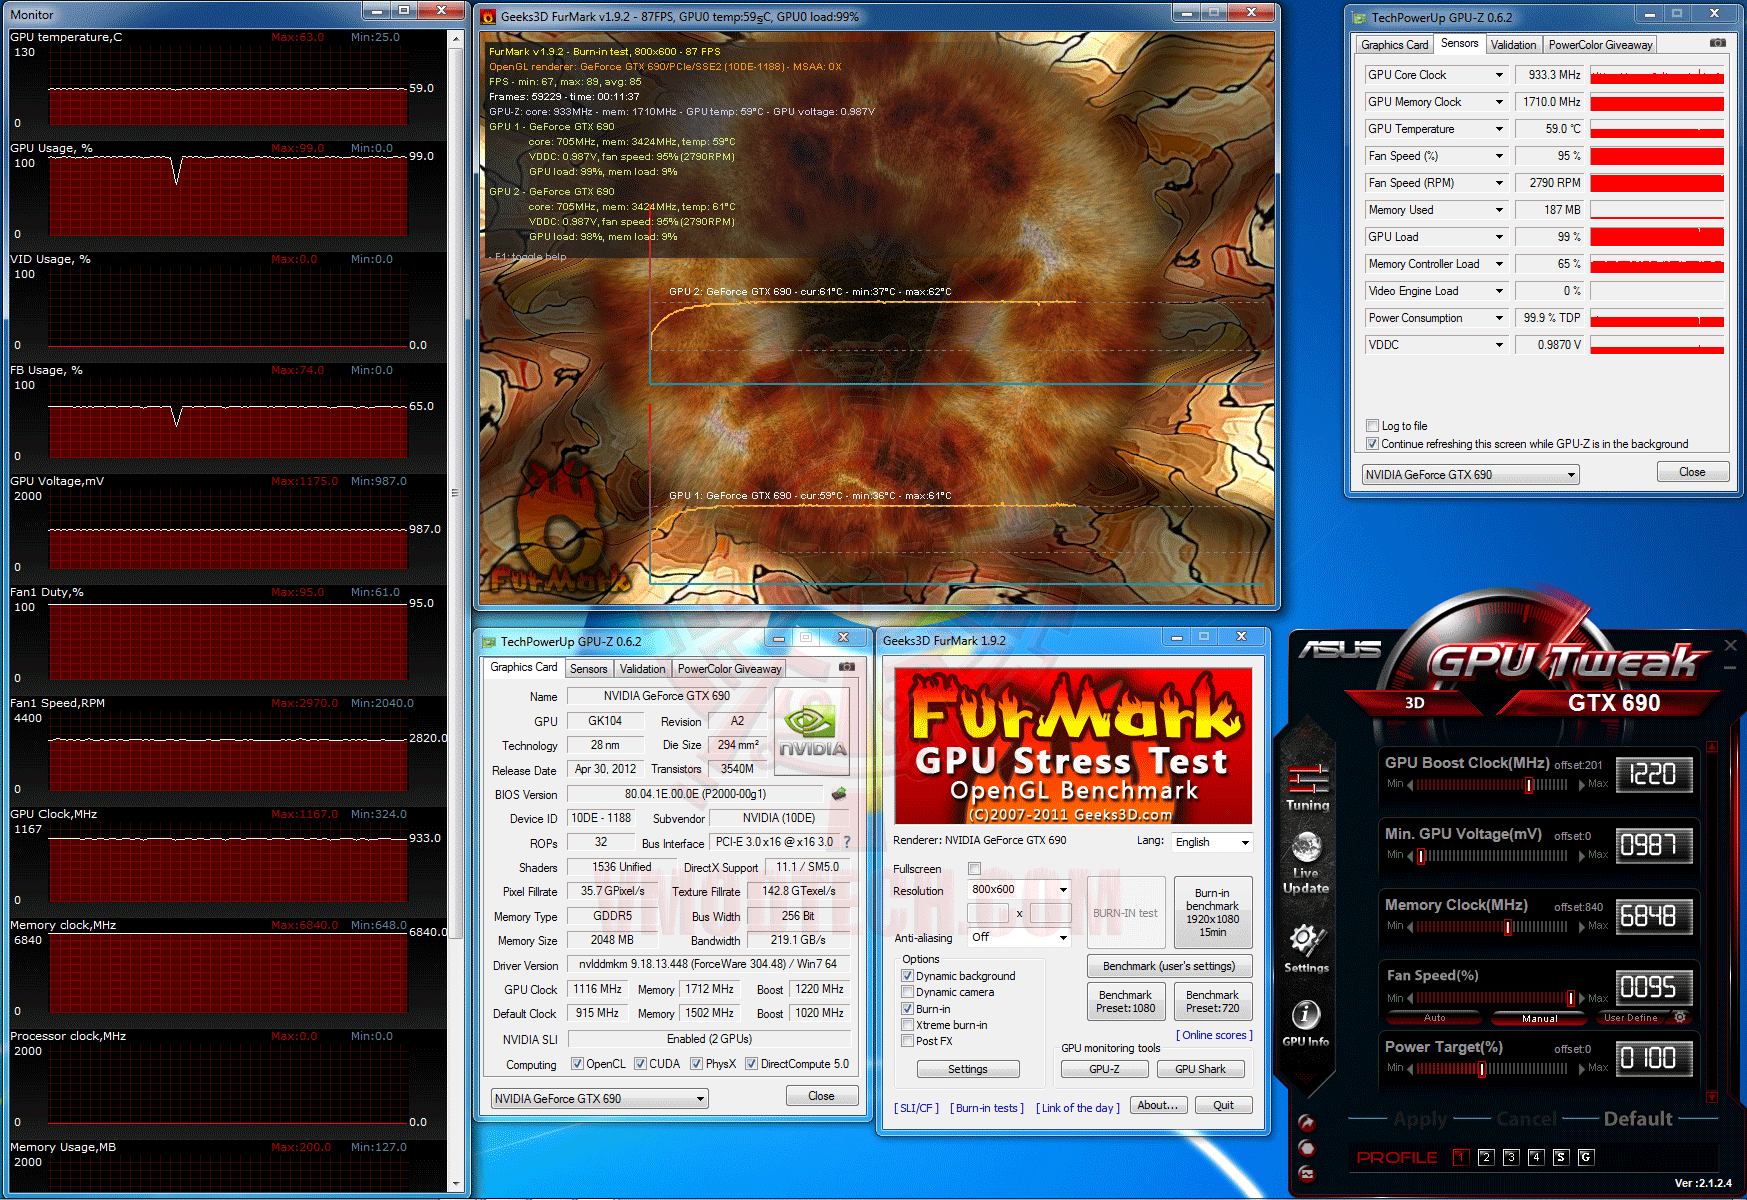
Task: Open the Lang dropdown set to English
Action: [x=1212, y=842]
